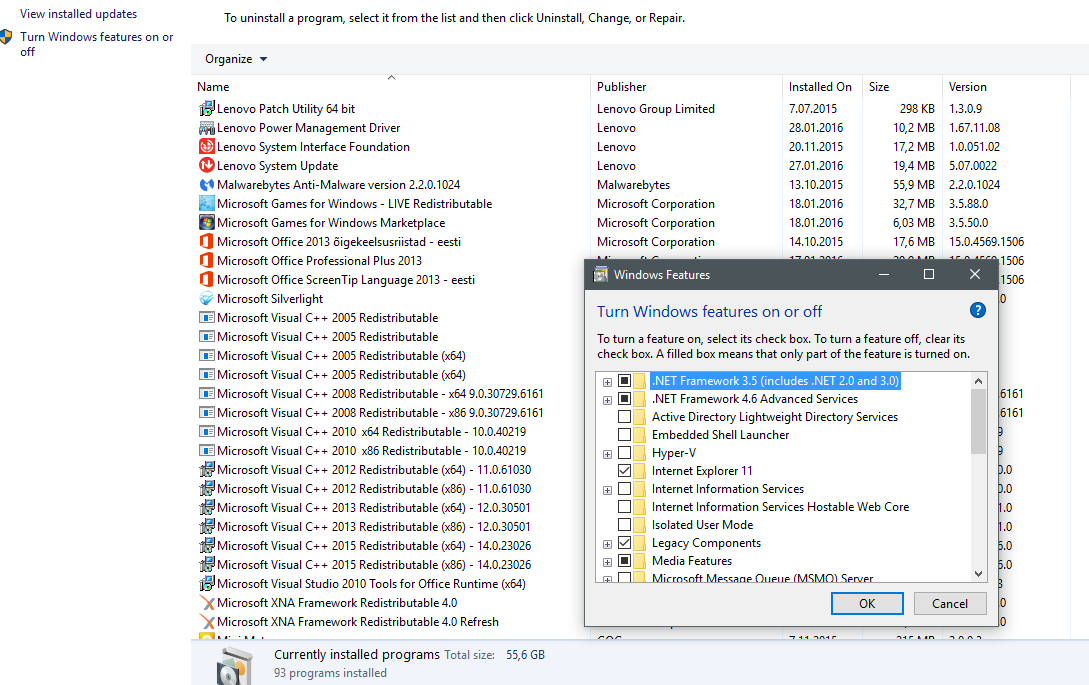Image resolution: width=1089 pixels, height=685 pixels.
Task: Click the XNA Framework 4.0 Refresh icon
Action: [x=206, y=622]
